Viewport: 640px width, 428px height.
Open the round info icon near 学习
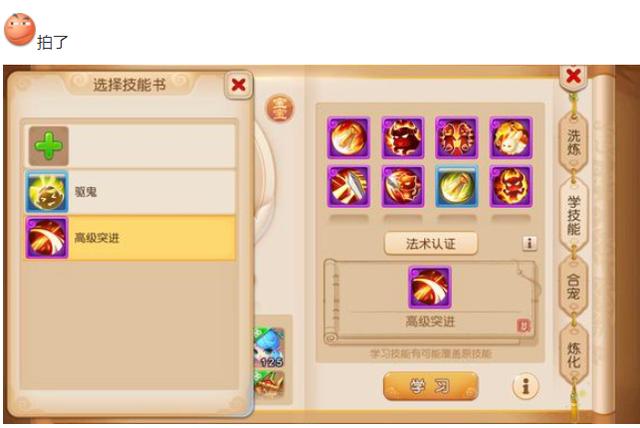pos(526,386)
